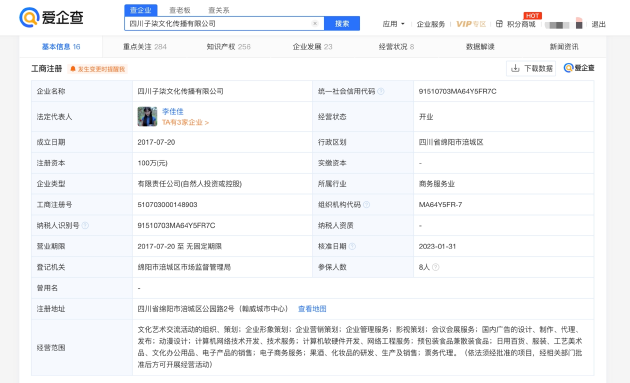Click the 爱企查 logo at top left
Image resolution: width=630 pixels, height=383 pixels.
51,17
